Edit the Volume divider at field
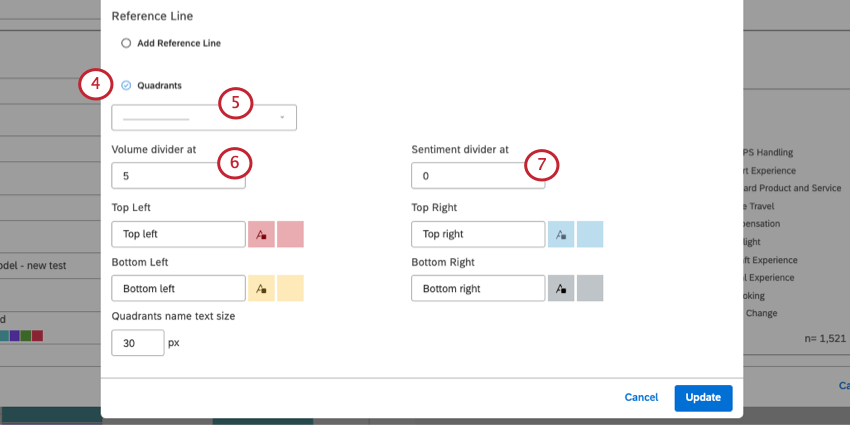Screen dimensions: 850x425 click(x=165, y=176)
